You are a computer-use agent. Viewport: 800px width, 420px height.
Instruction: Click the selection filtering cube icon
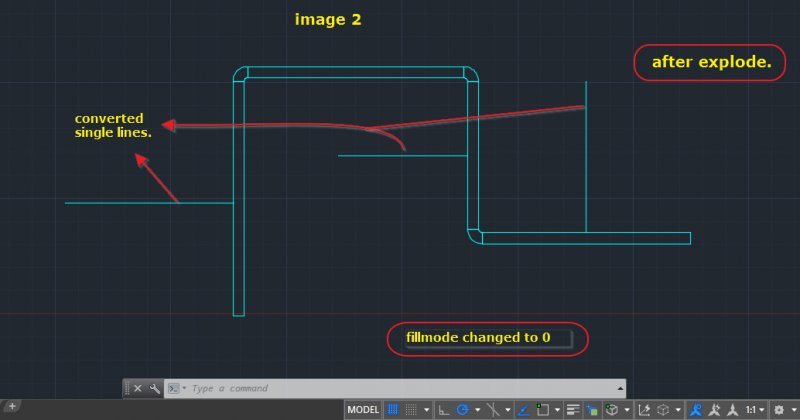[x=663, y=410]
